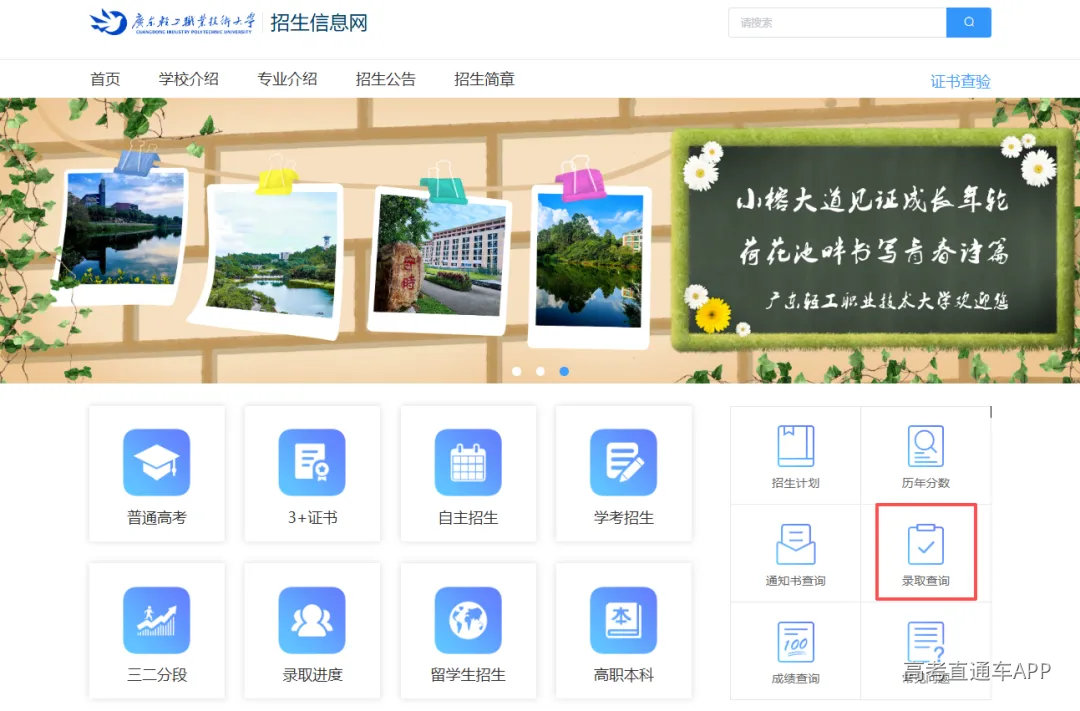Image resolution: width=1080 pixels, height=711 pixels.
Task: Click the 招生信息网 site title
Action: 319,23
